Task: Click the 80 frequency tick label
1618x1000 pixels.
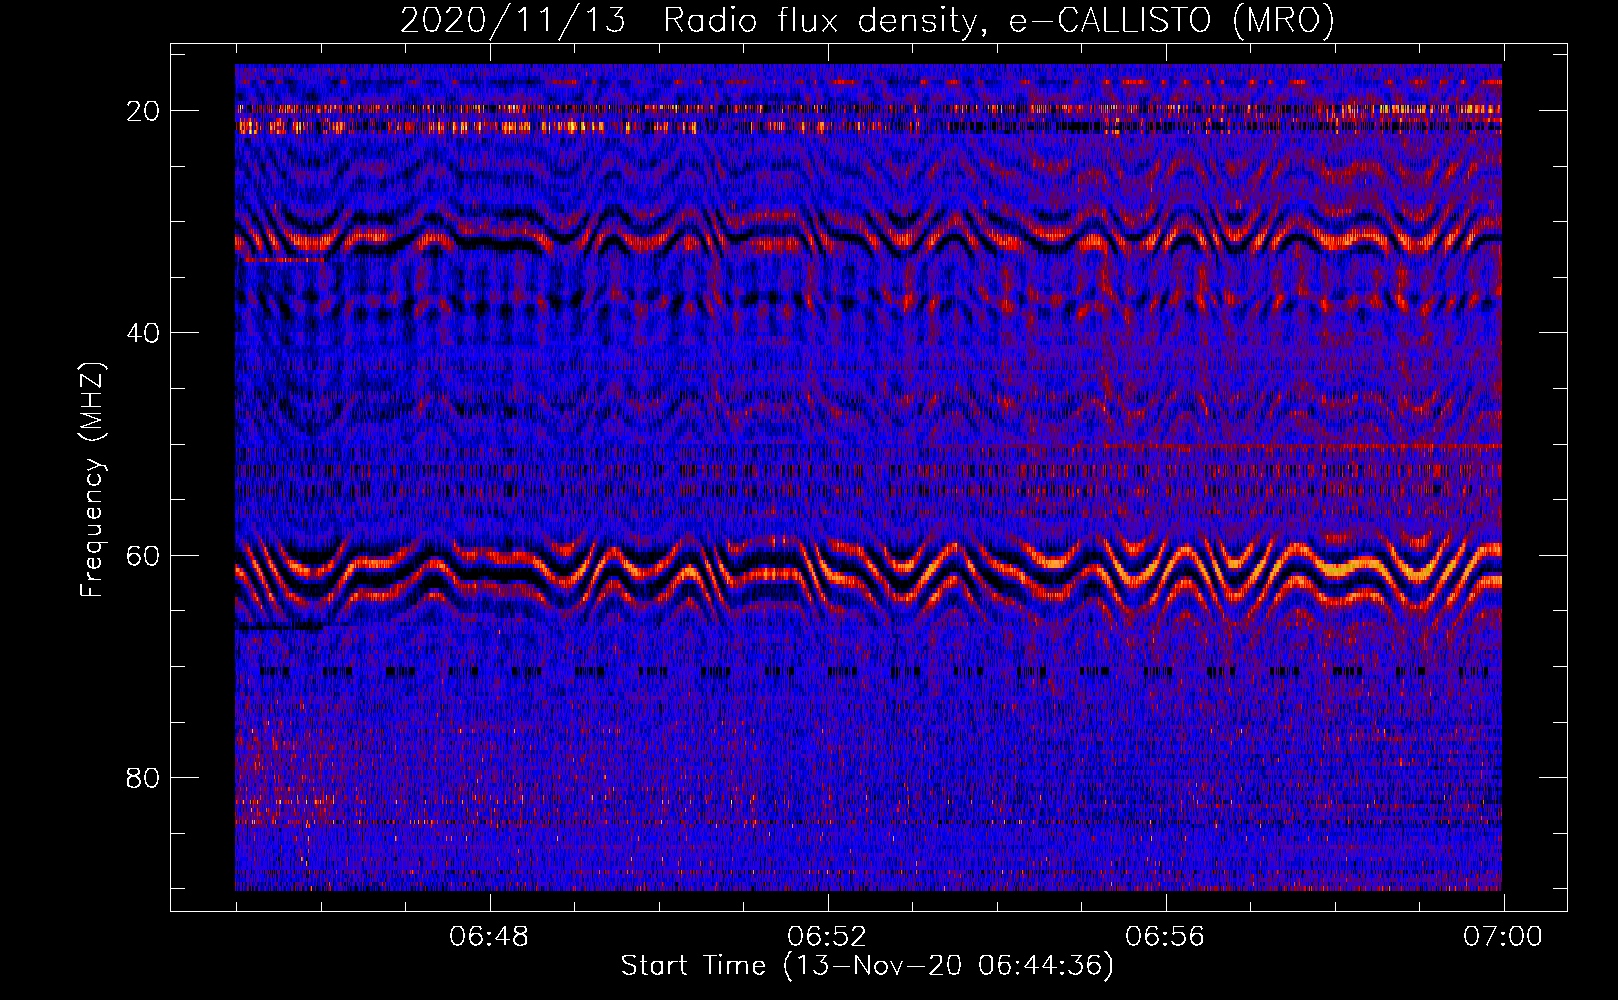Action: point(144,778)
